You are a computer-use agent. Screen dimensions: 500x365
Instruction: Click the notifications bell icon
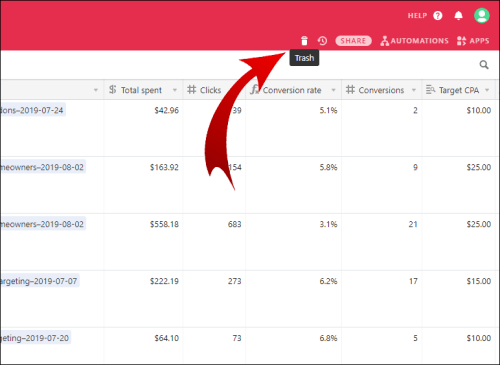[459, 16]
